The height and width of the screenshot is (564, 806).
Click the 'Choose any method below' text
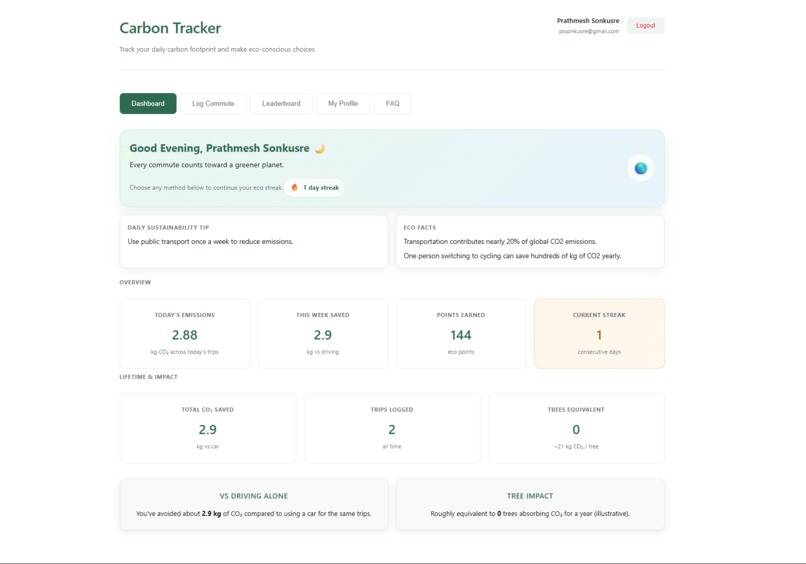[x=206, y=188]
